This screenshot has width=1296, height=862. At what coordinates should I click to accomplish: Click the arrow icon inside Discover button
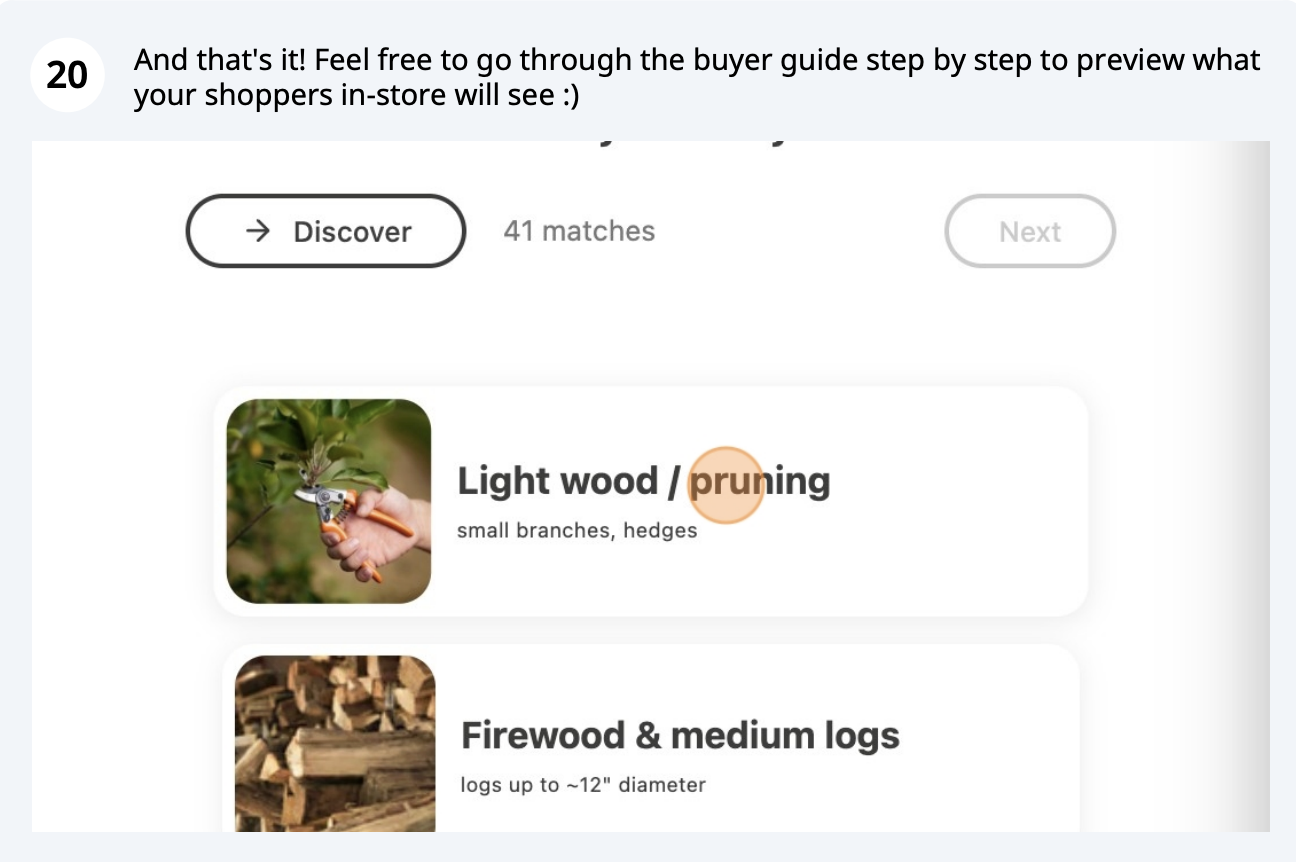(258, 231)
